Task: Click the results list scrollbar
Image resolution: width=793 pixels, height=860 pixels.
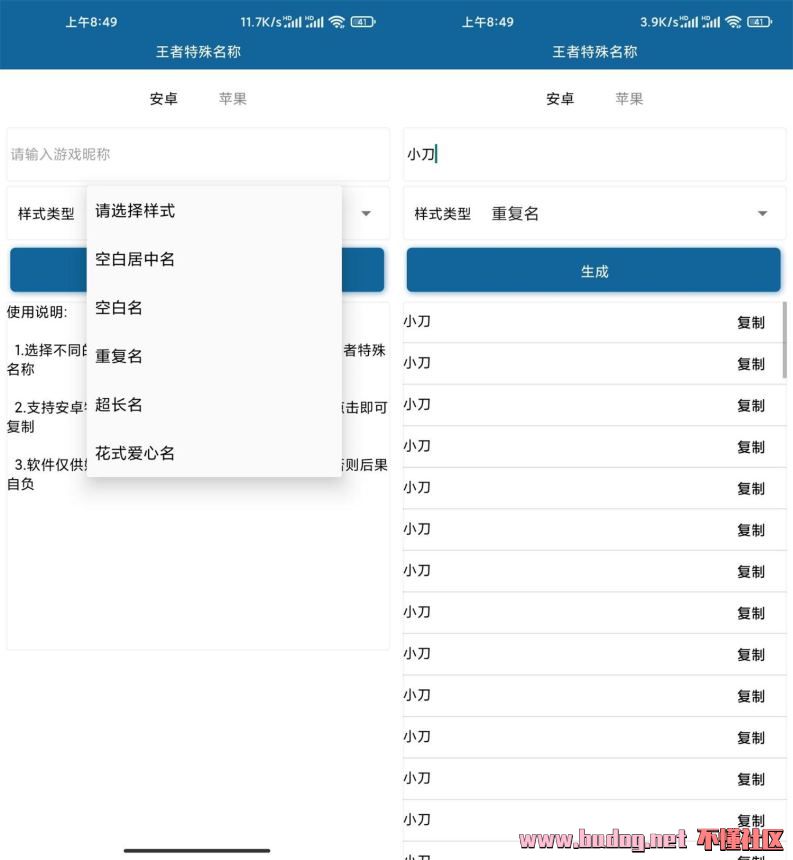Action: (784, 340)
